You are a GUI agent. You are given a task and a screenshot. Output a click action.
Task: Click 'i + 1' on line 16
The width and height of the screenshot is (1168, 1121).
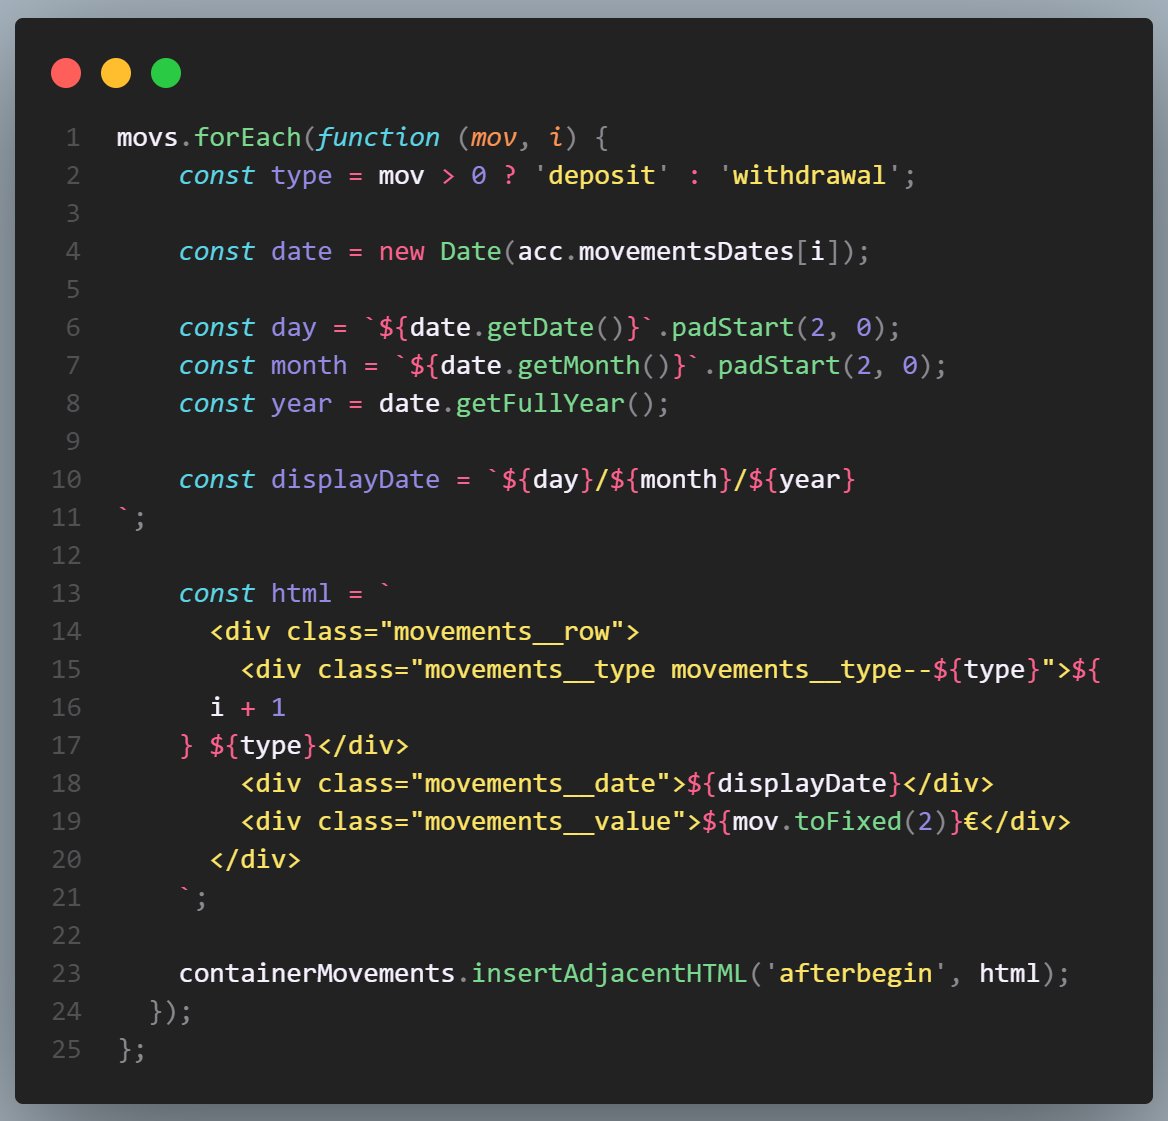pyautogui.click(x=247, y=708)
